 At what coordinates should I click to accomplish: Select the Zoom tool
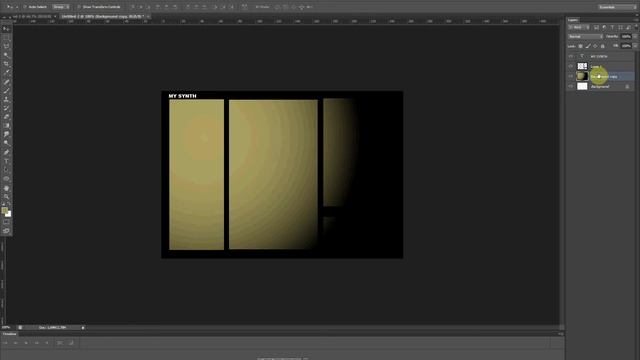coord(6,197)
